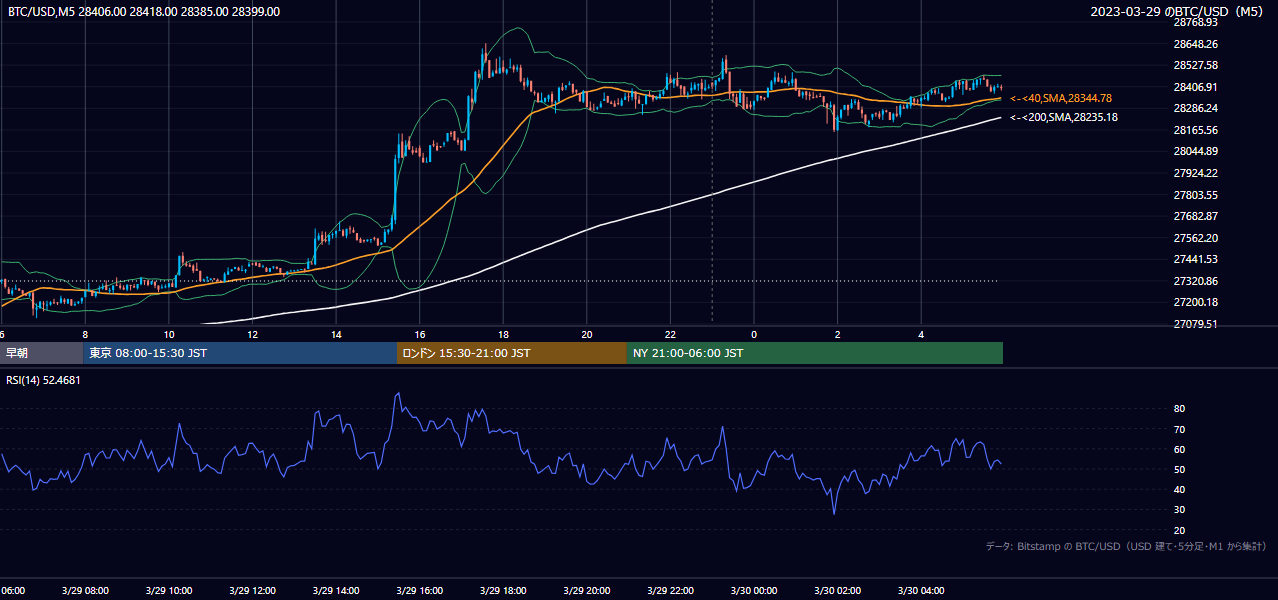This screenshot has height=600, width=1278.
Task: Click the 3/29 14:00 time label
Action: click(x=336, y=591)
